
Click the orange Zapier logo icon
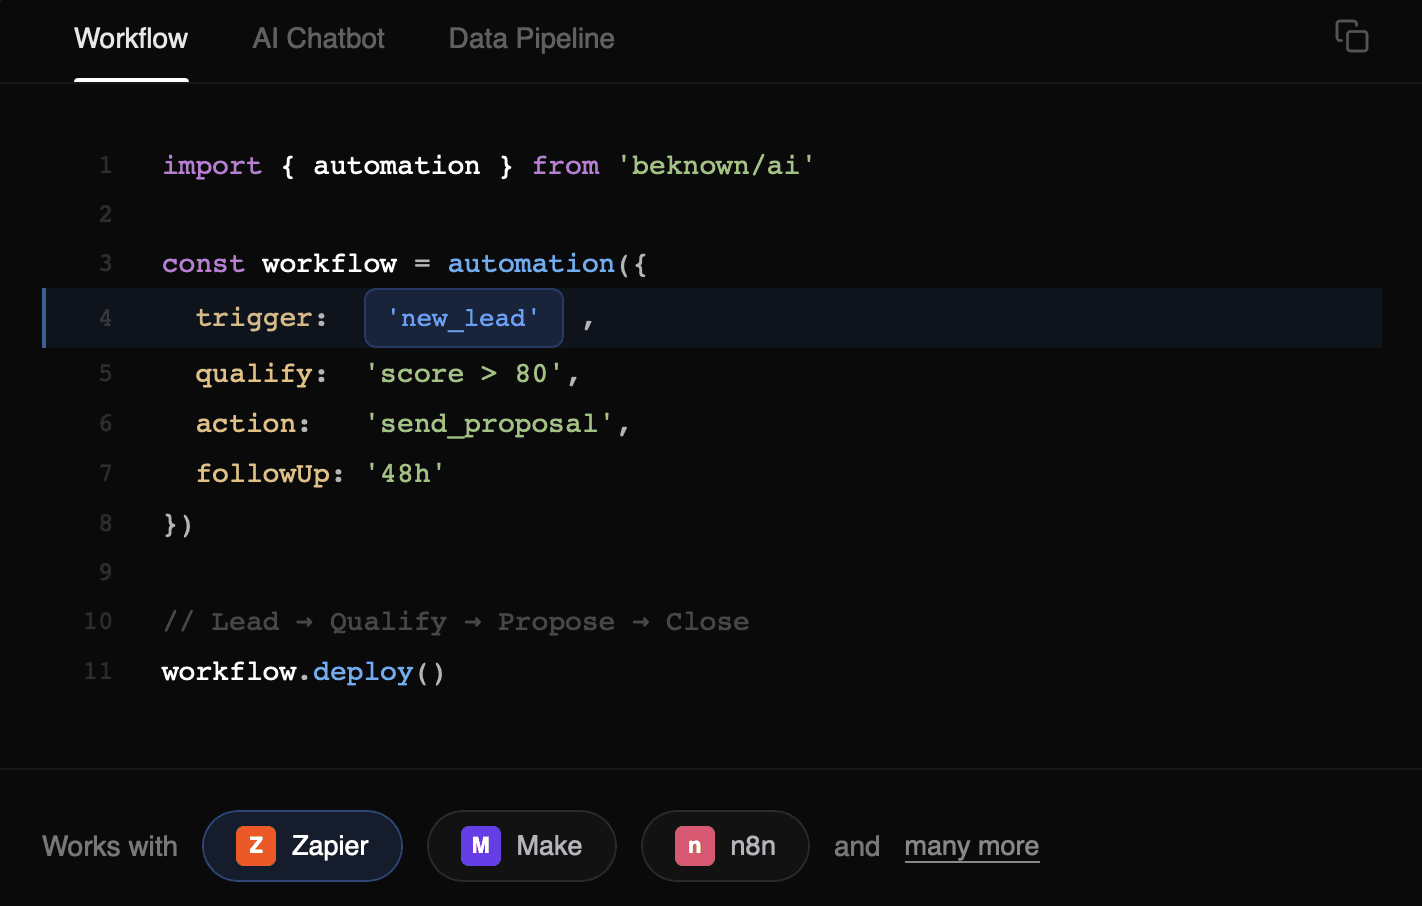click(256, 846)
